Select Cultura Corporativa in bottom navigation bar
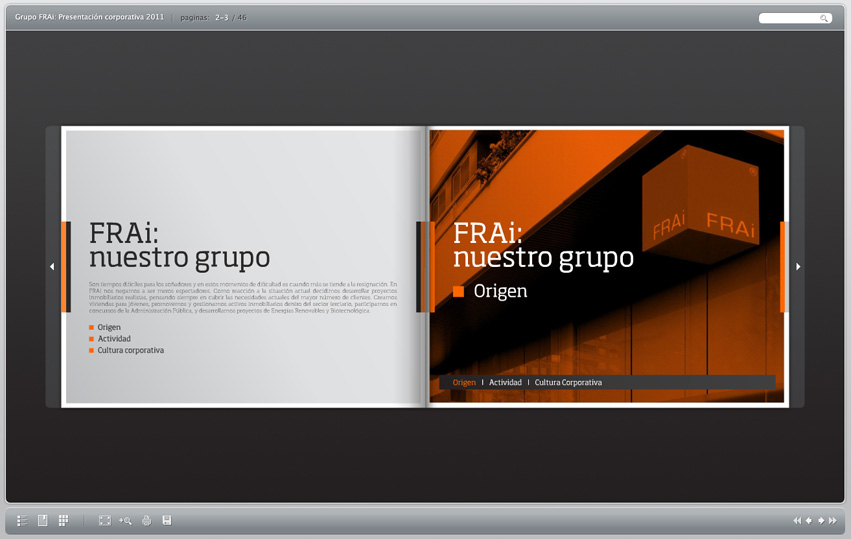 (x=568, y=382)
